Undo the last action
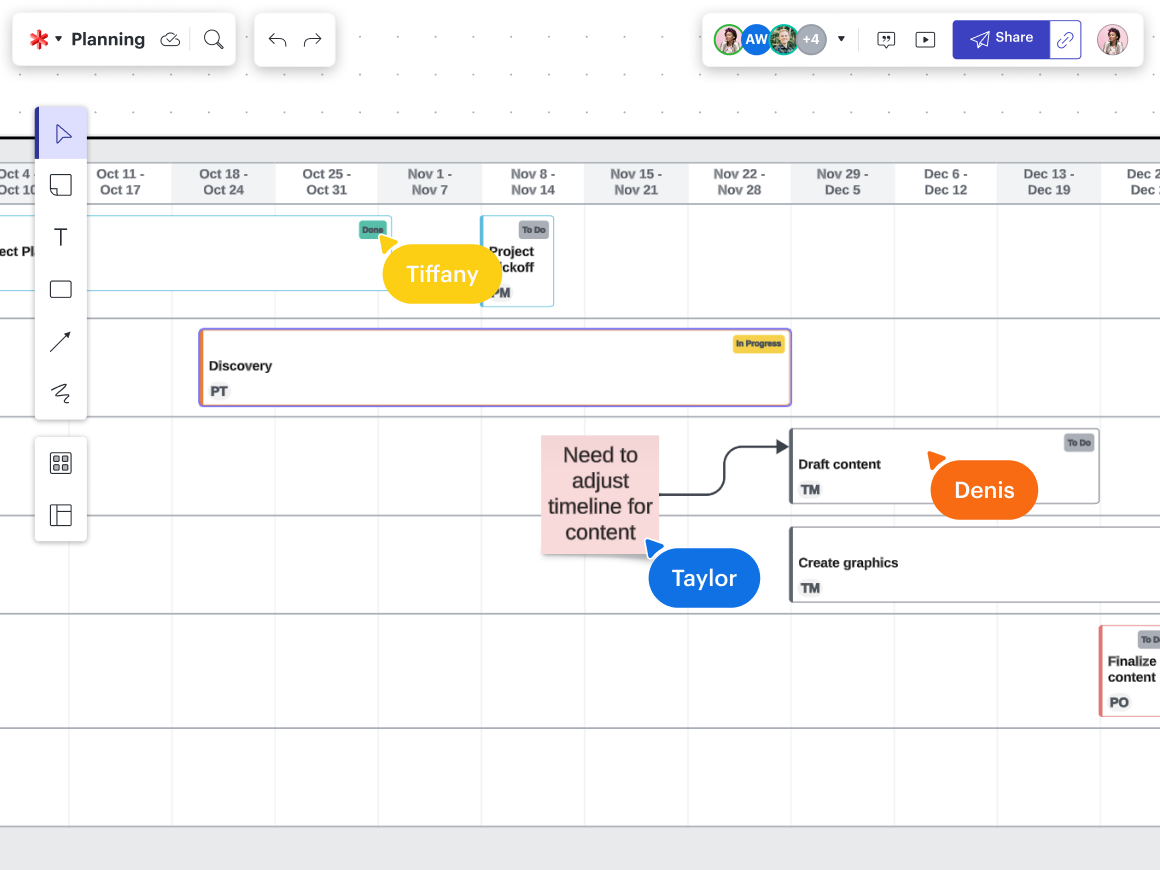 point(277,40)
